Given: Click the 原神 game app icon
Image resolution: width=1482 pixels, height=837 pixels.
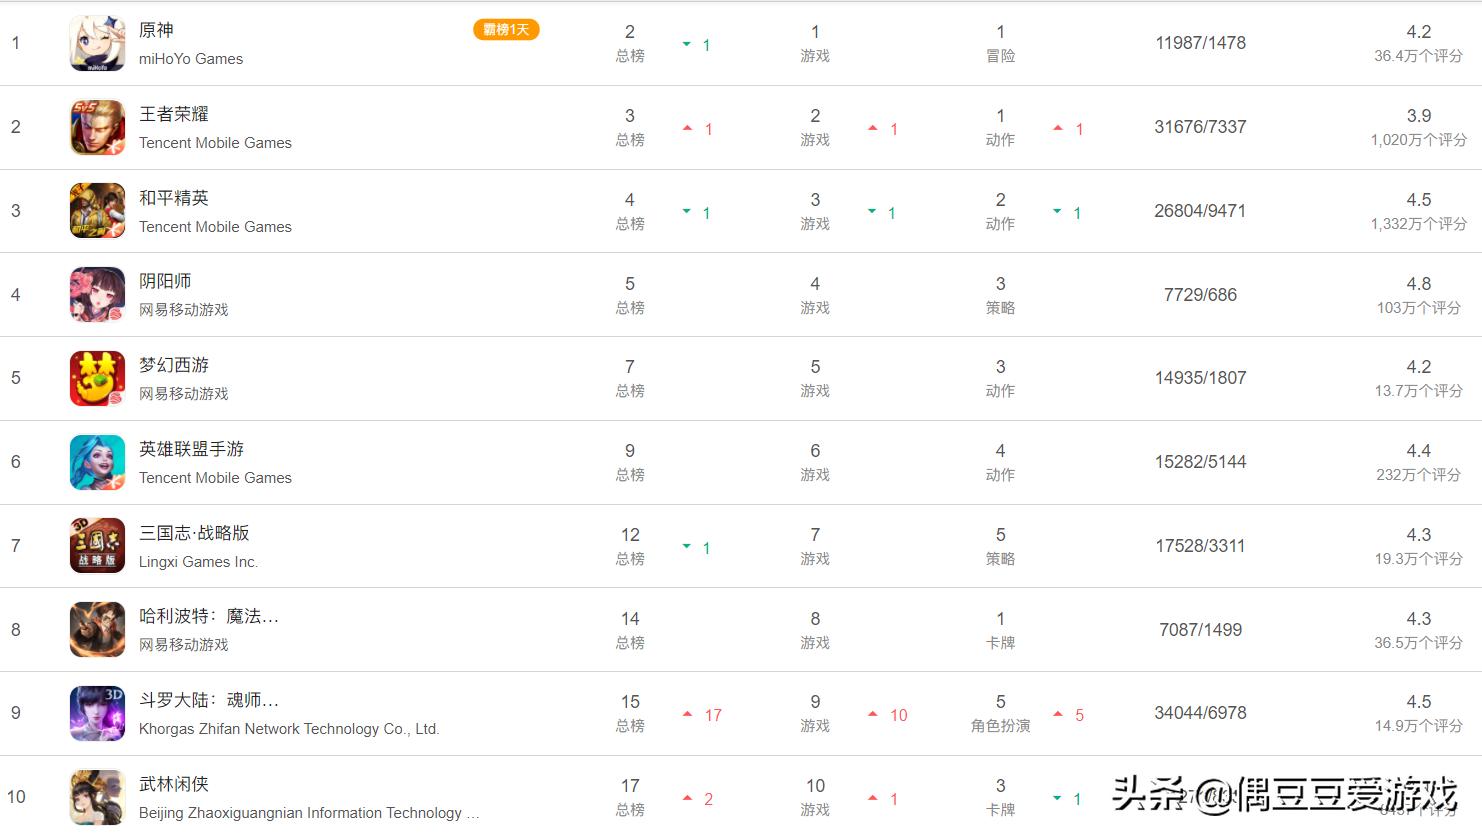Looking at the screenshot, I should tap(97, 43).
